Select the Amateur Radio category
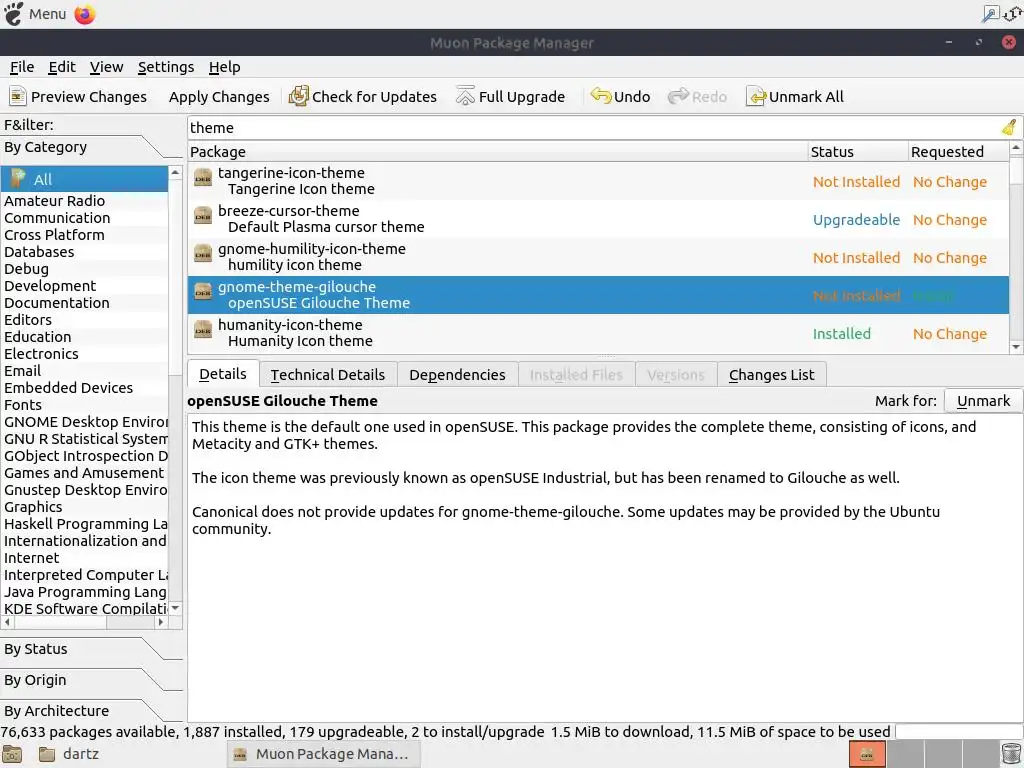 [84, 200]
